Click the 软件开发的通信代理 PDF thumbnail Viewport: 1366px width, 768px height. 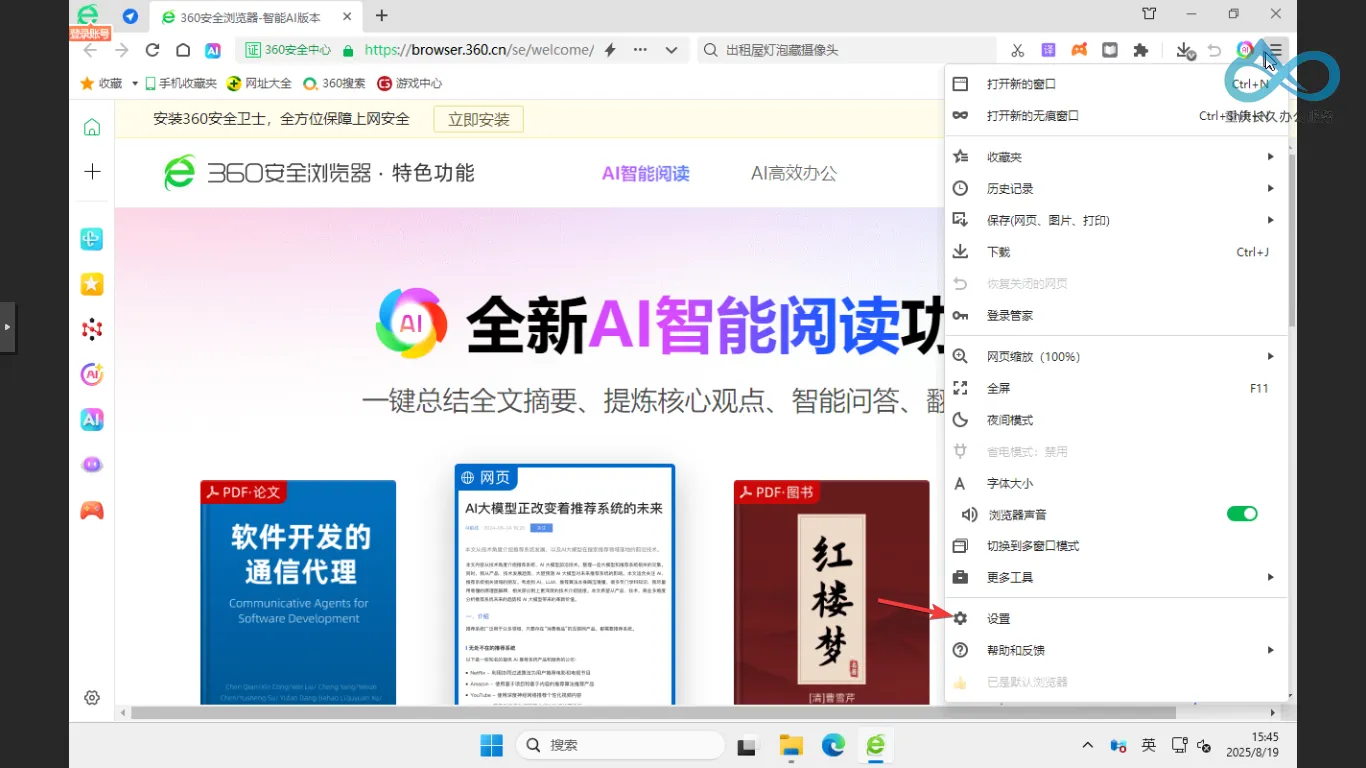click(298, 592)
